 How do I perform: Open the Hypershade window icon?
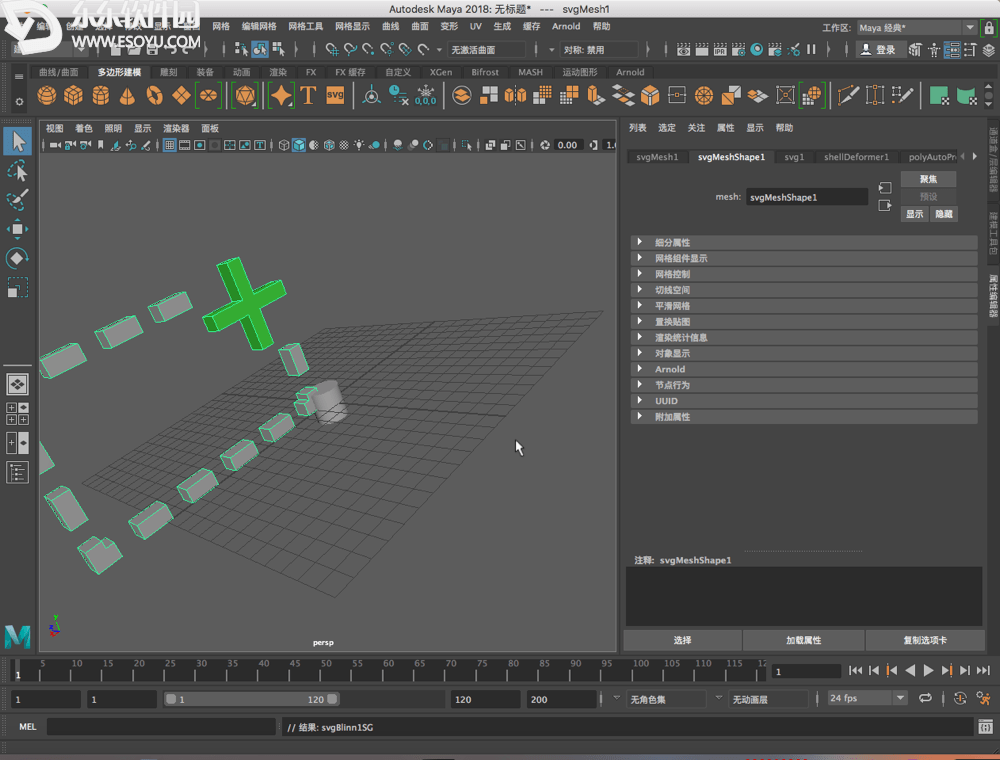tap(757, 50)
